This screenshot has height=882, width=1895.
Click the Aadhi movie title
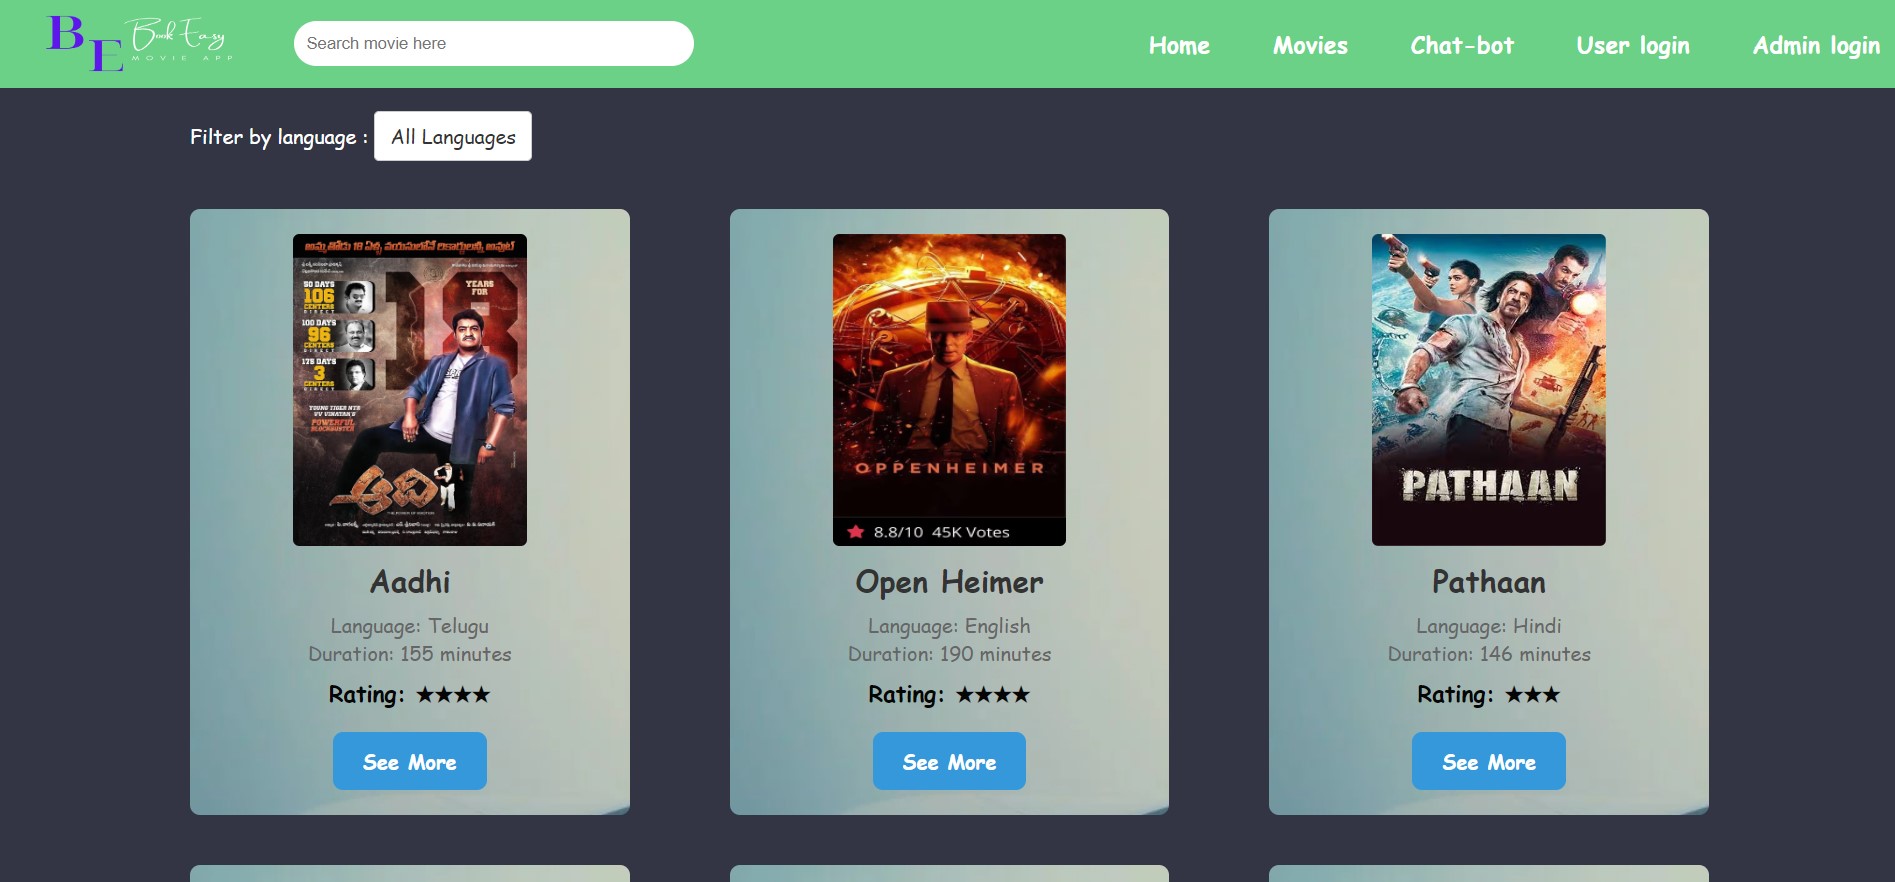(x=410, y=582)
